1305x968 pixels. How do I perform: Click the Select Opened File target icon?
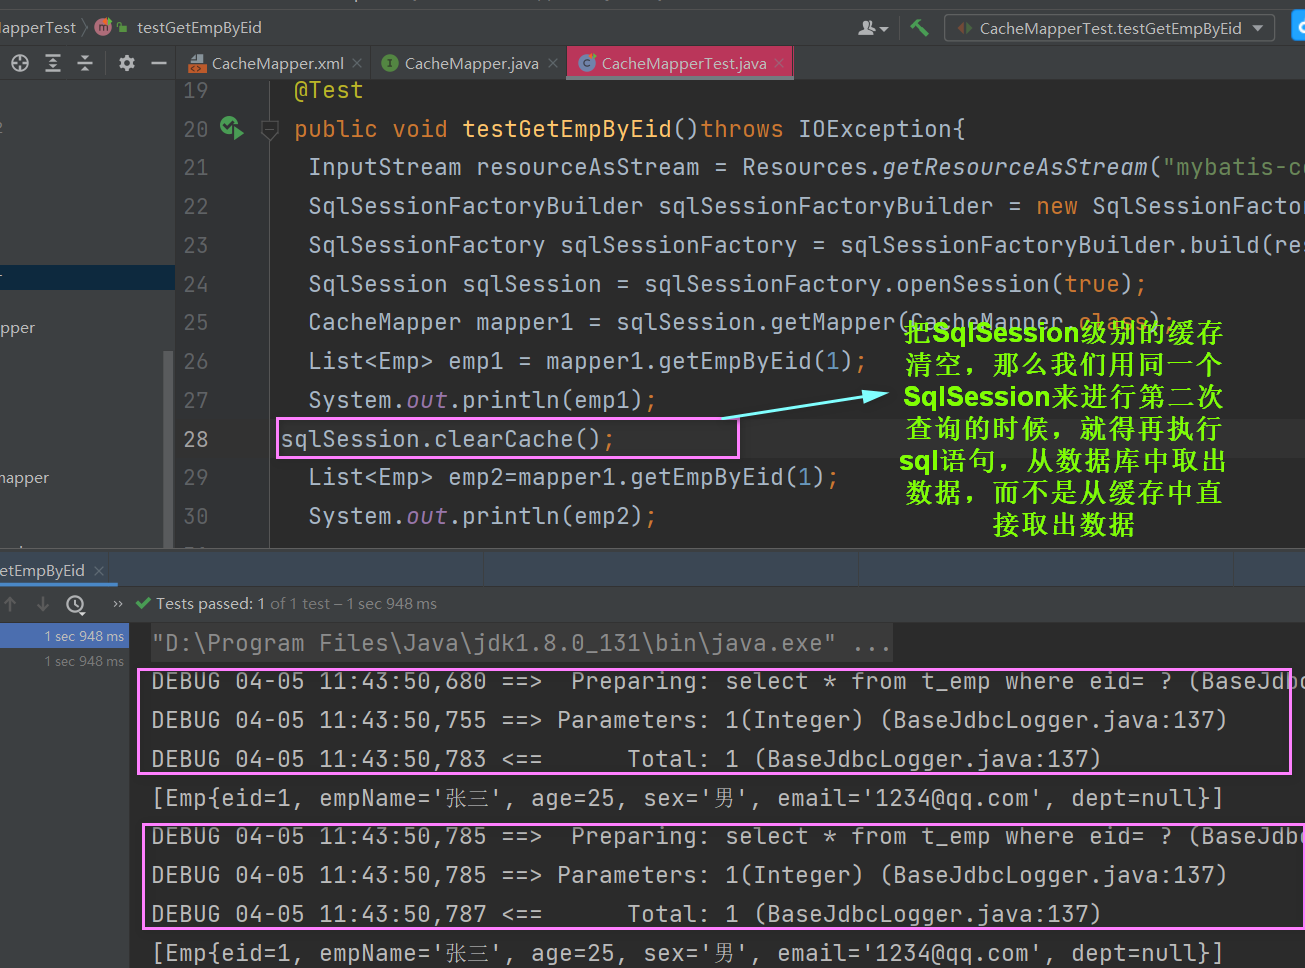pos(20,63)
